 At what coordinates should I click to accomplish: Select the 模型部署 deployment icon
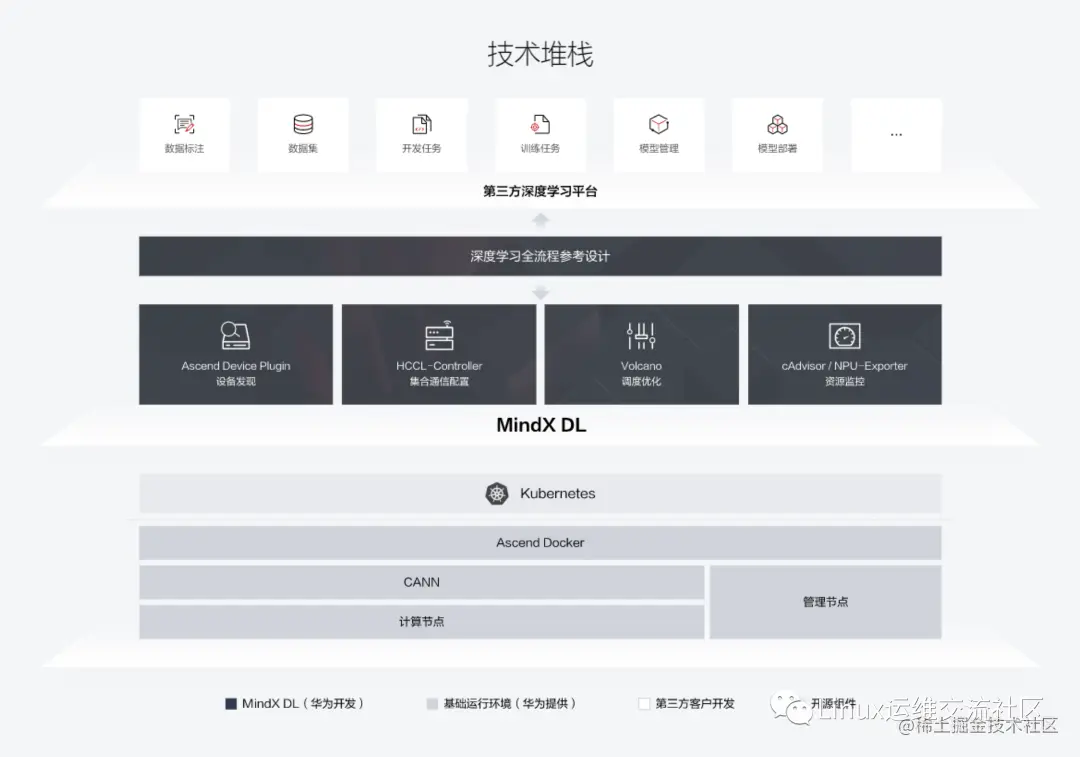[777, 125]
